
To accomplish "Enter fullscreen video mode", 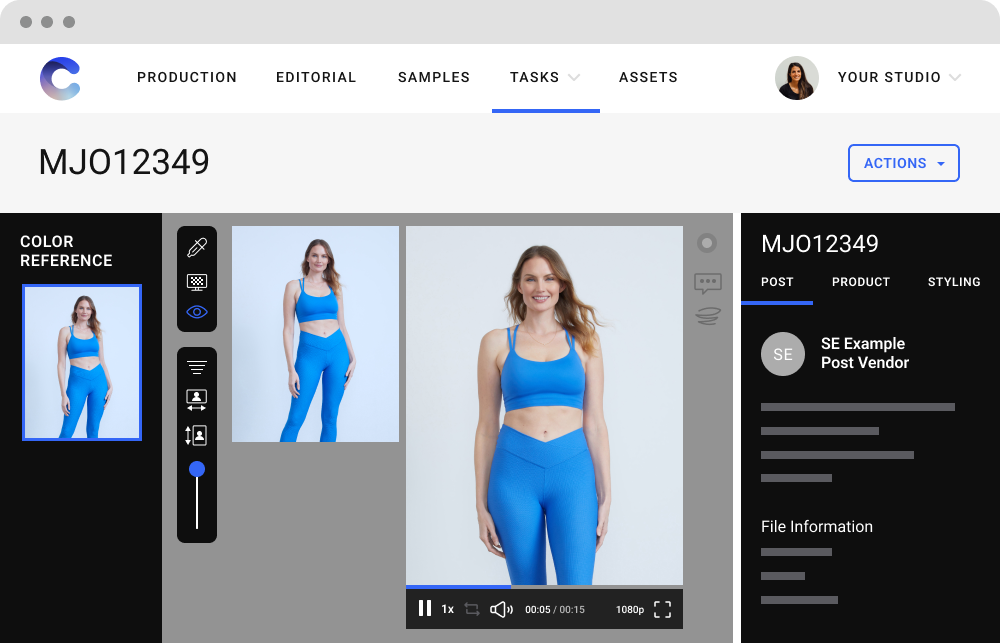I will click(x=662, y=609).
